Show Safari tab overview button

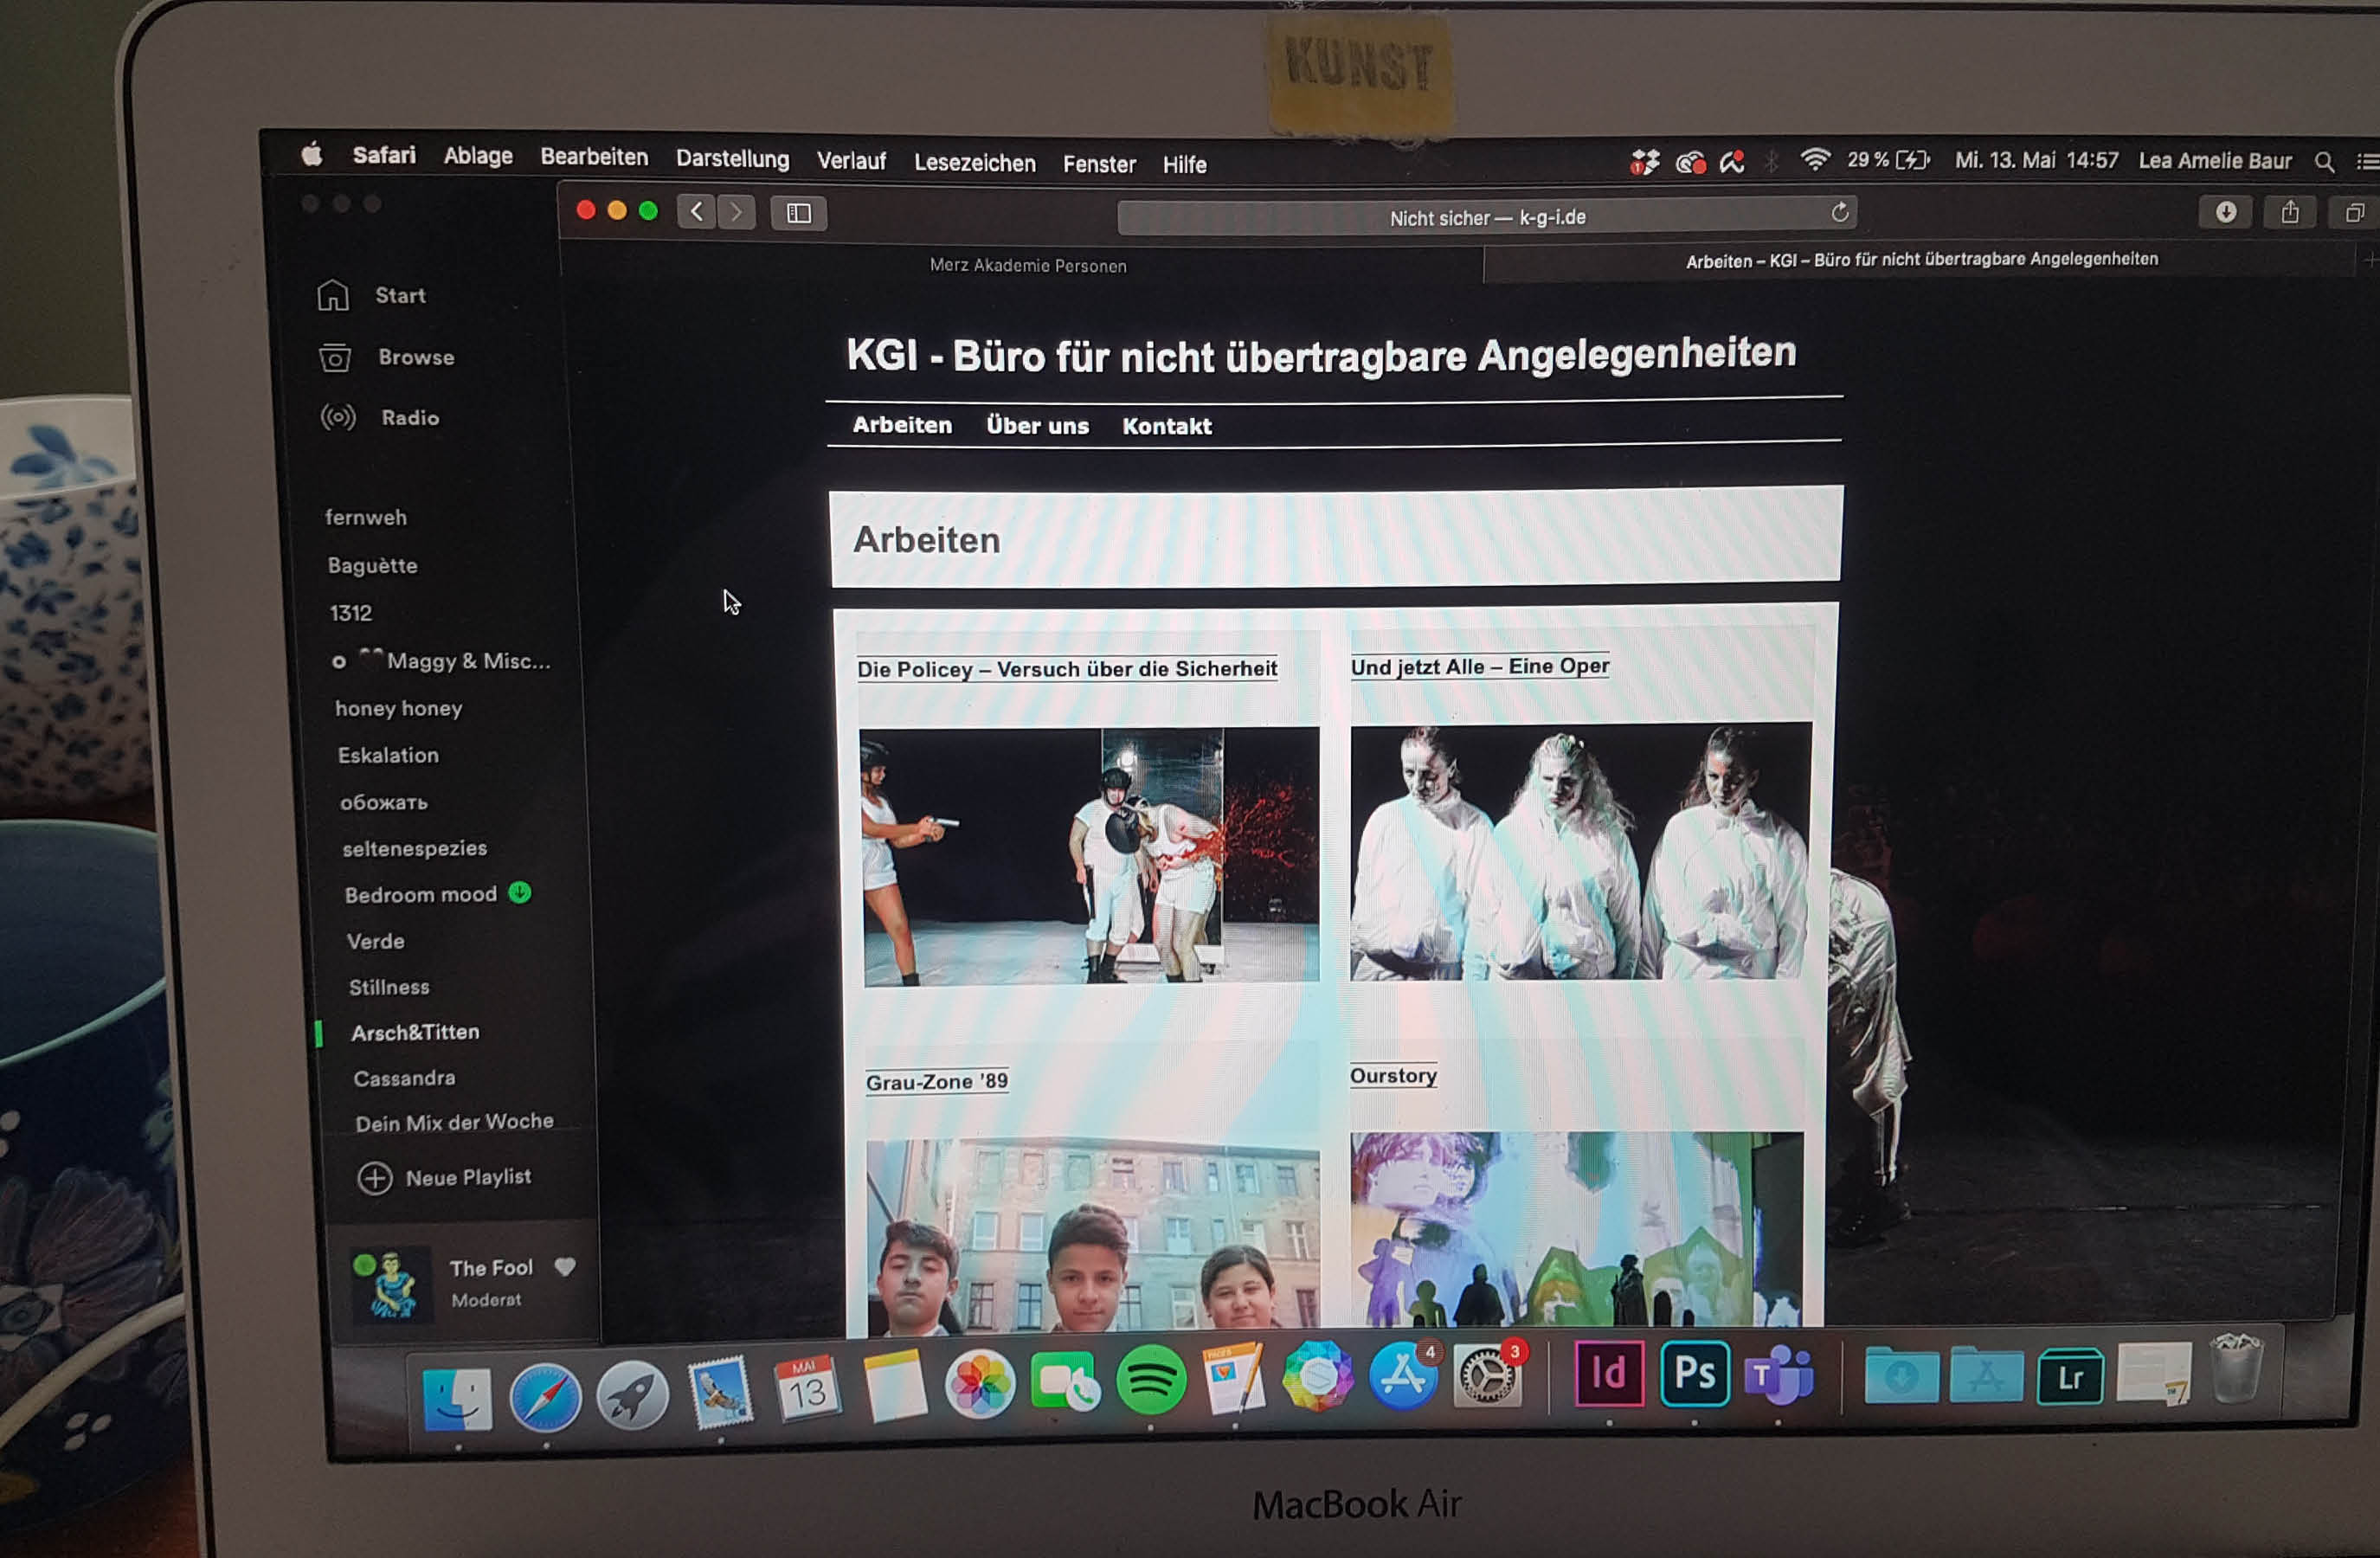click(x=2354, y=212)
